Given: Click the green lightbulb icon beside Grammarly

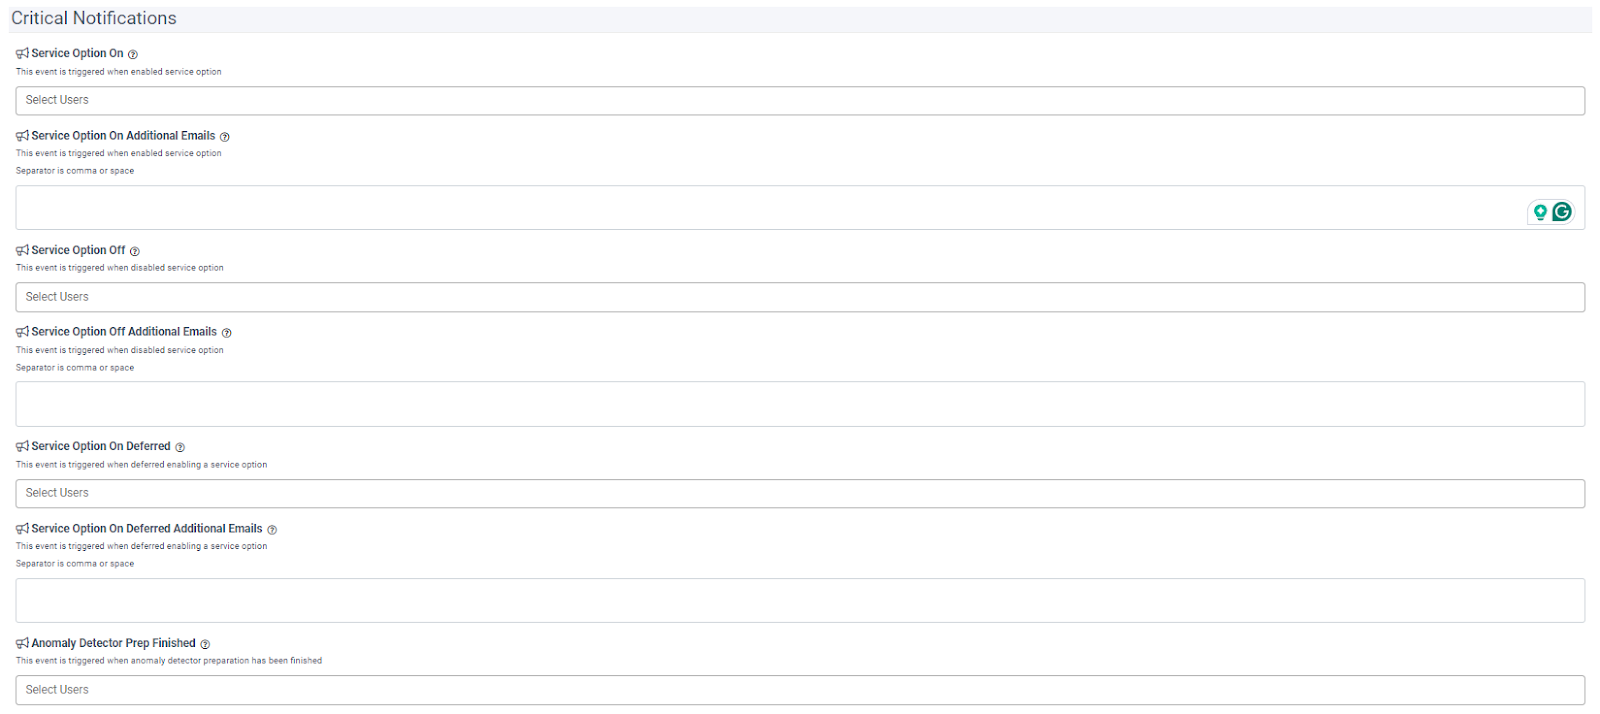Looking at the screenshot, I should pyautogui.click(x=1540, y=212).
